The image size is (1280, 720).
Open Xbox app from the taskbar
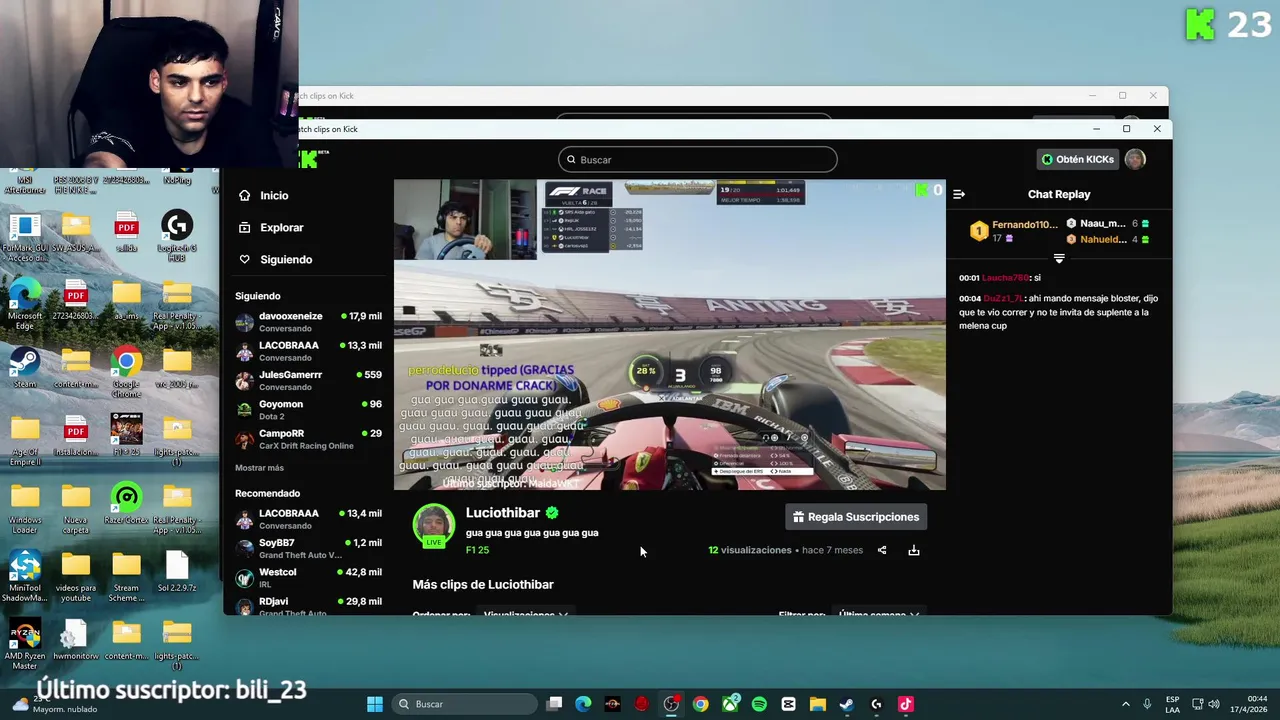coord(731,704)
